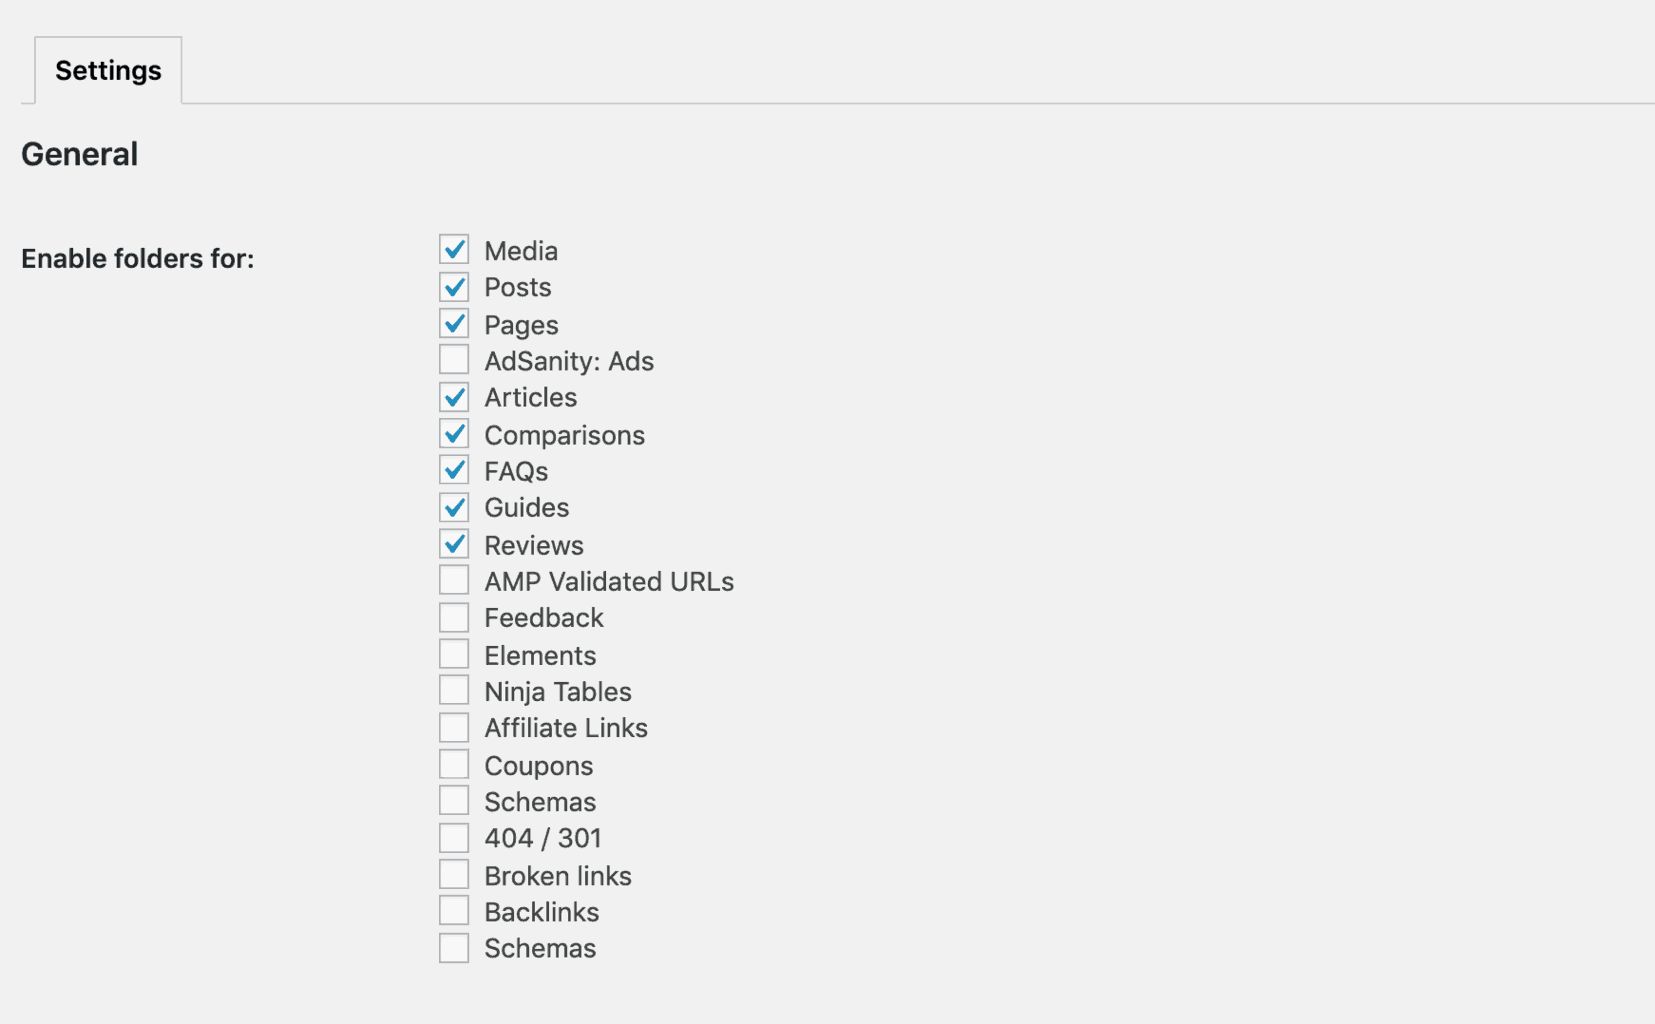Enable folders for Broken links
The height and width of the screenshot is (1024, 1655).
pos(454,875)
